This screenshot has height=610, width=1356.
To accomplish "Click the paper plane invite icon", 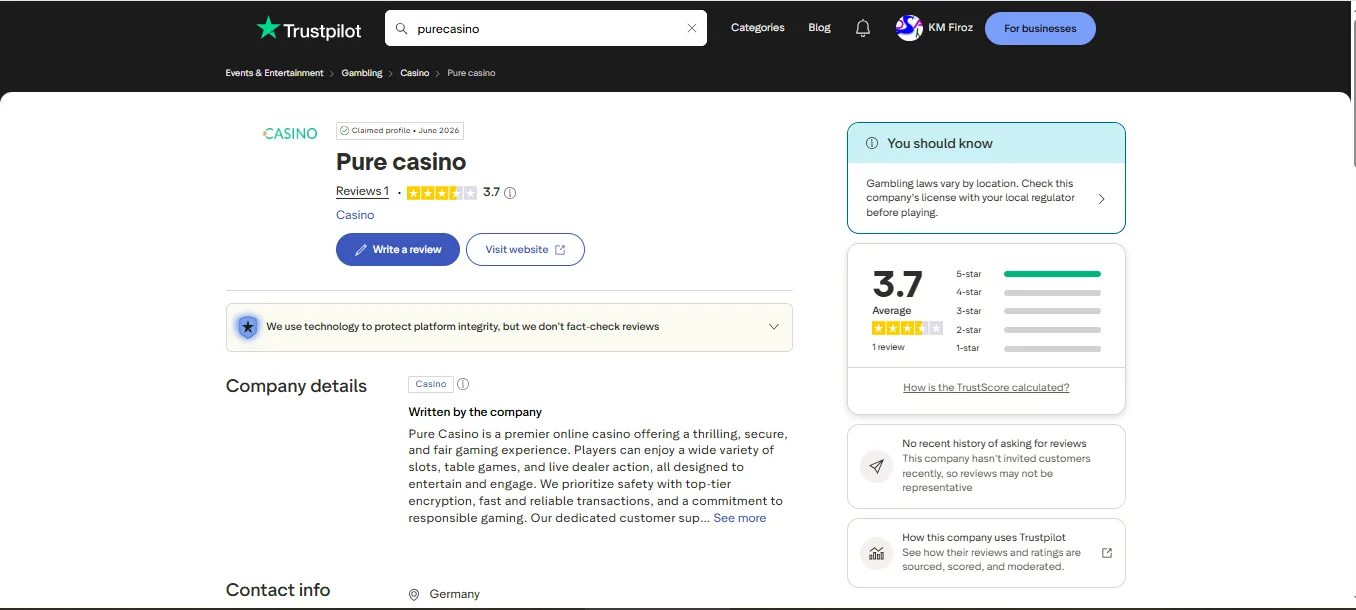I will point(877,466).
